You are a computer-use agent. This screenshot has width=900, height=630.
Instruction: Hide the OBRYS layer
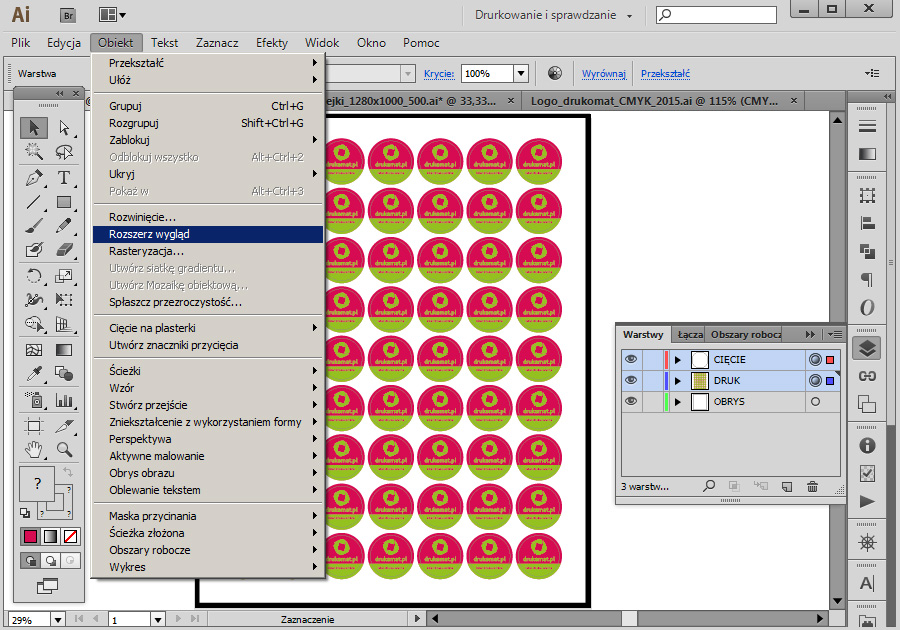coord(631,401)
